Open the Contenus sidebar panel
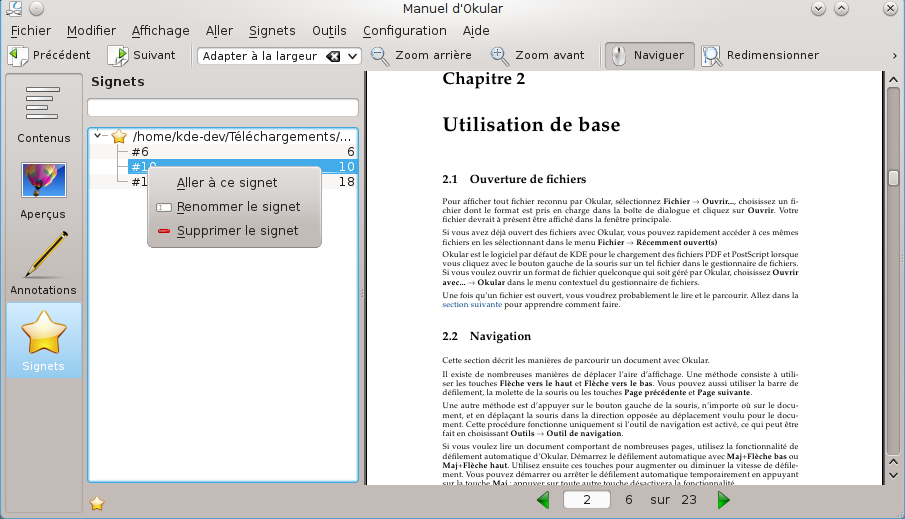The height and width of the screenshot is (519, 905). click(44, 112)
